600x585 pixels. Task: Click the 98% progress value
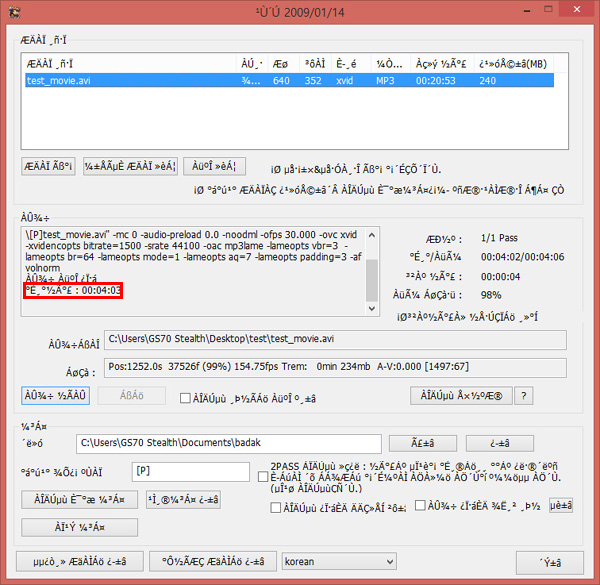[x=491, y=295]
